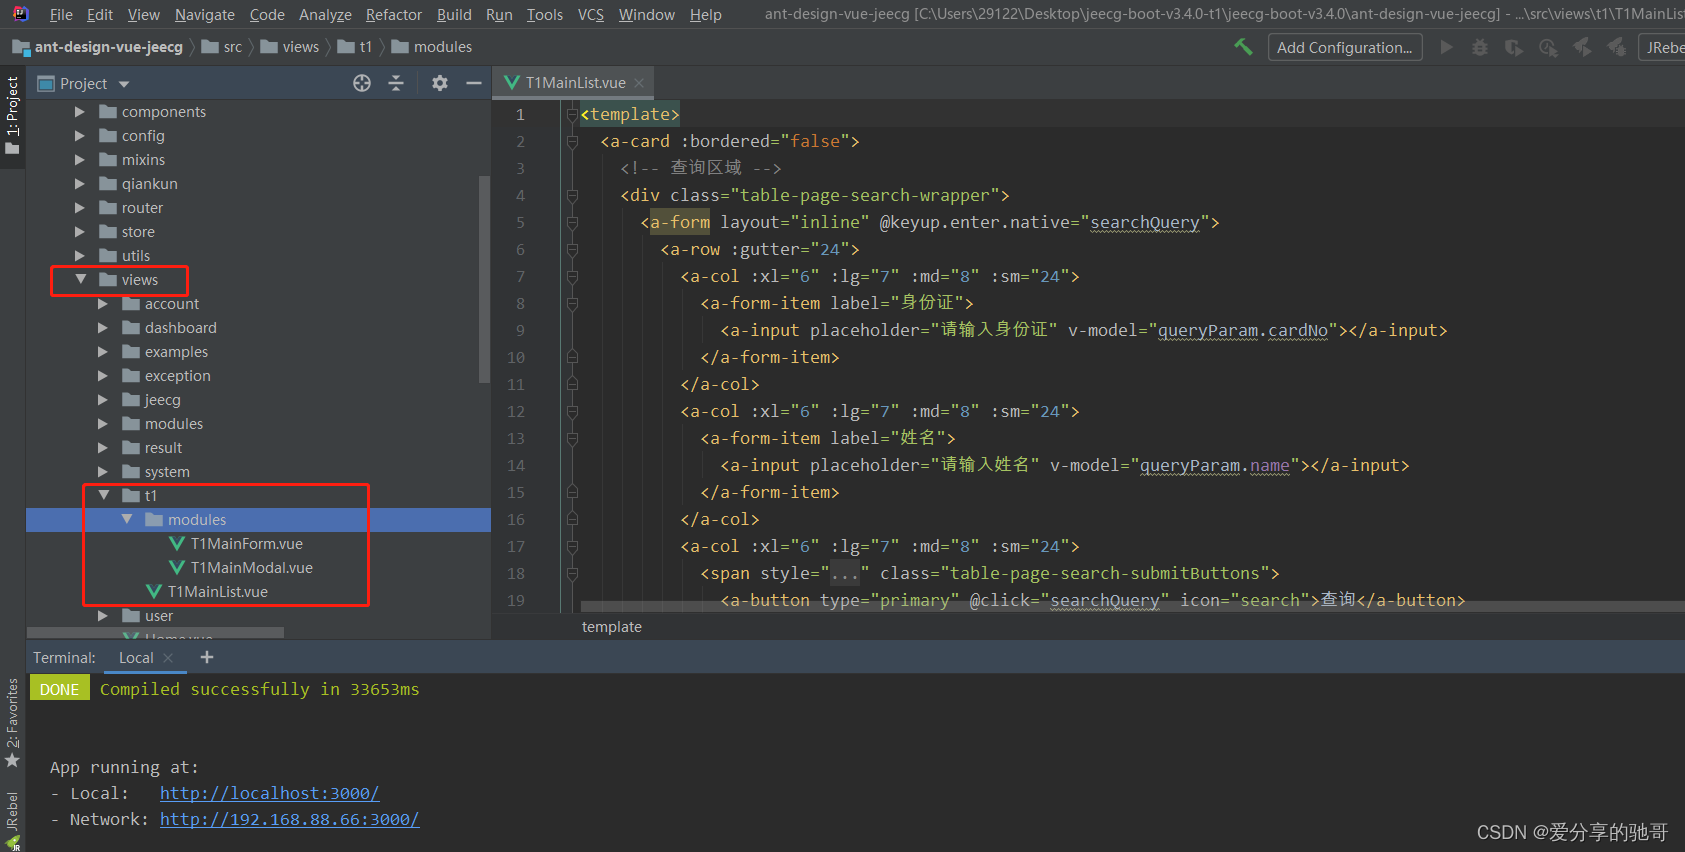Close the Local terminal tab
This screenshot has height=852, width=1685.
tap(168, 658)
